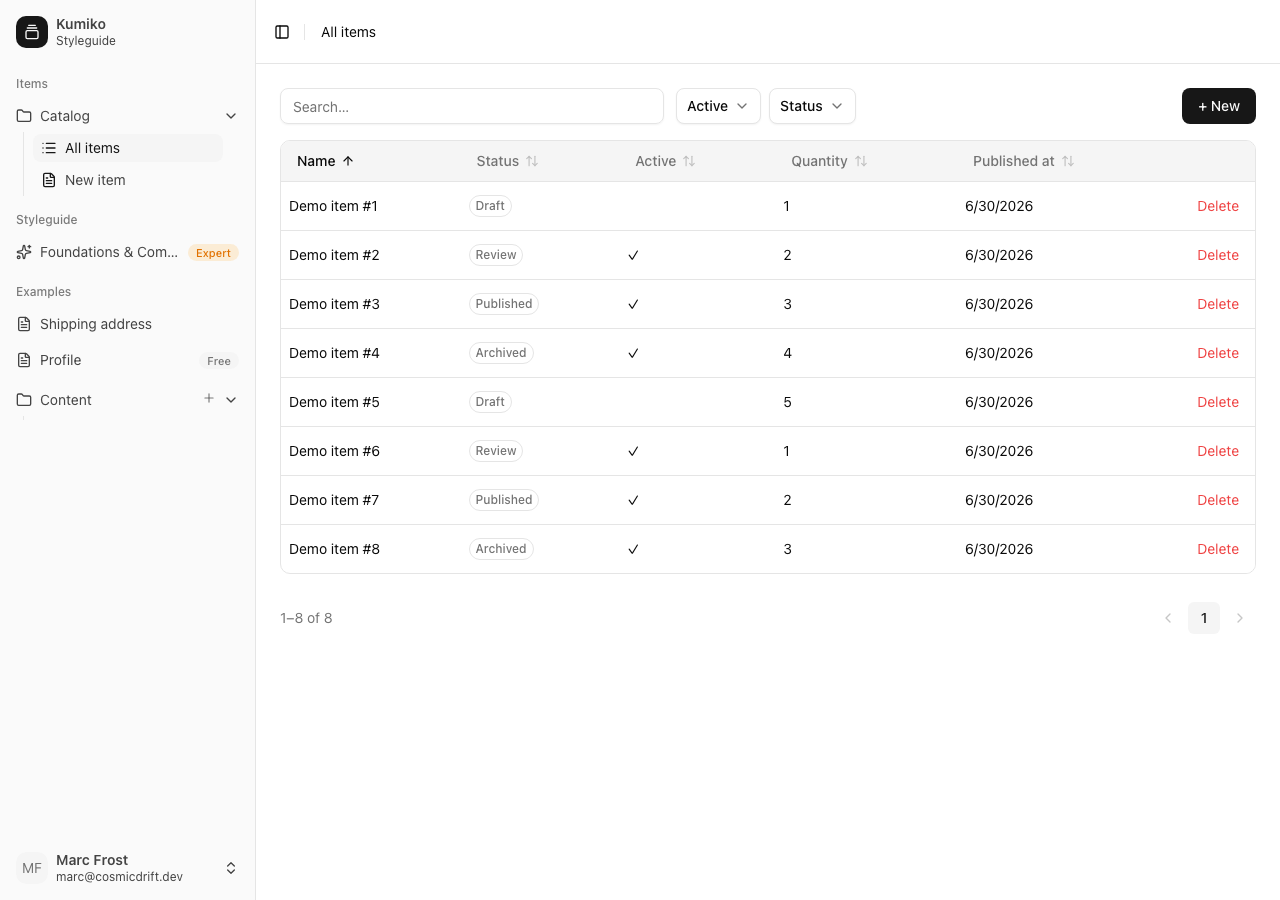Click the Published at sort icon
Viewport: 1280px width, 900px height.
[x=1068, y=161]
